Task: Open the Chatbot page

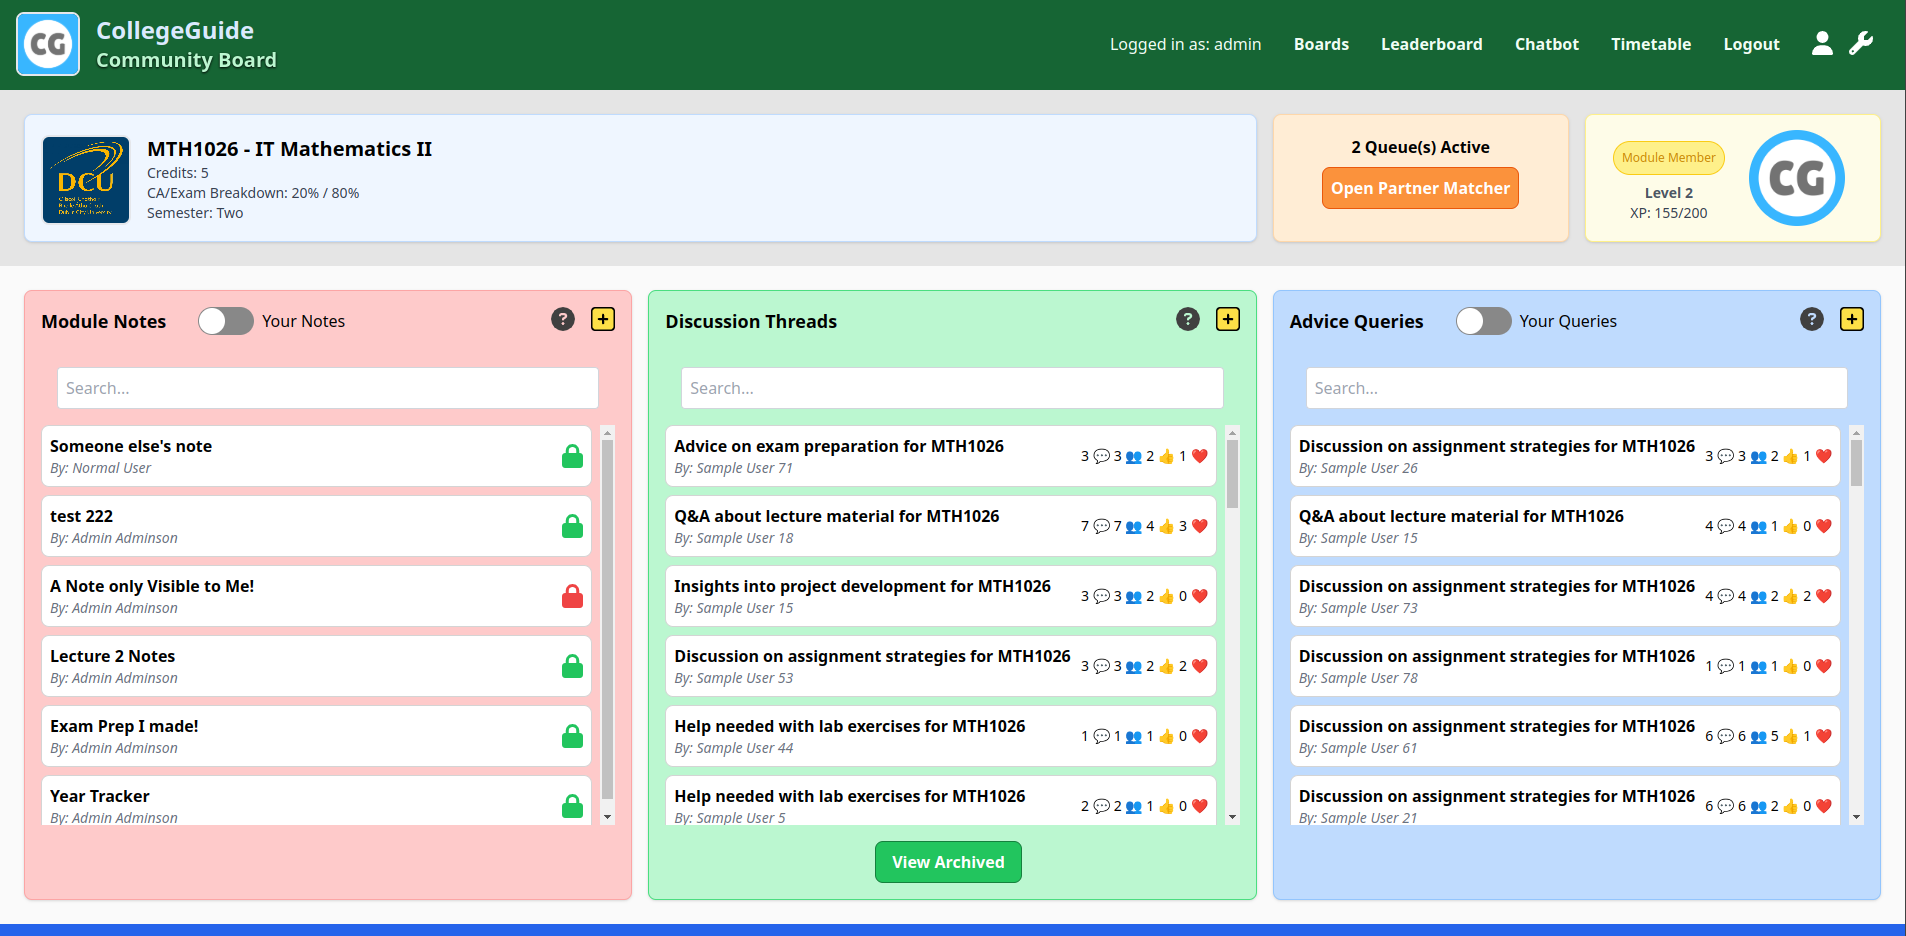Action: click(1547, 44)
